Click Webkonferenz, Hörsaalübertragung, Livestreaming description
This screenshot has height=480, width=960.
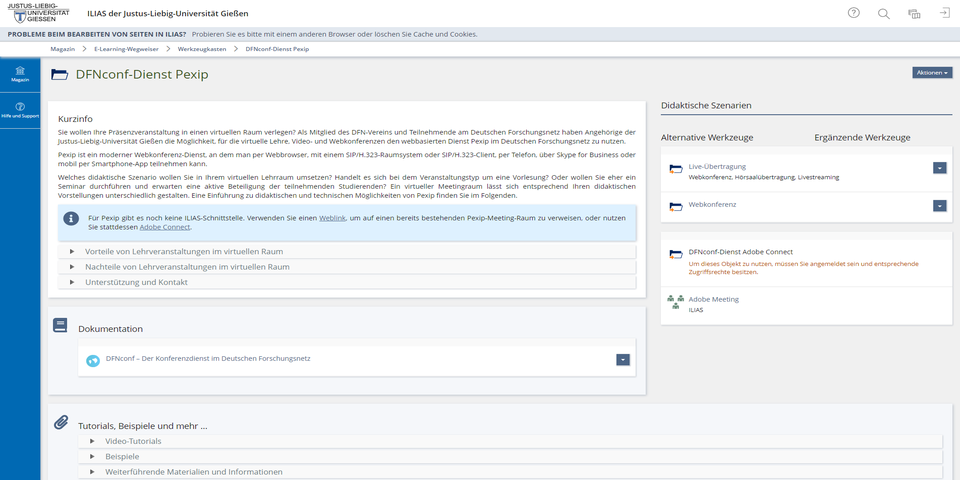click(763, 178)
